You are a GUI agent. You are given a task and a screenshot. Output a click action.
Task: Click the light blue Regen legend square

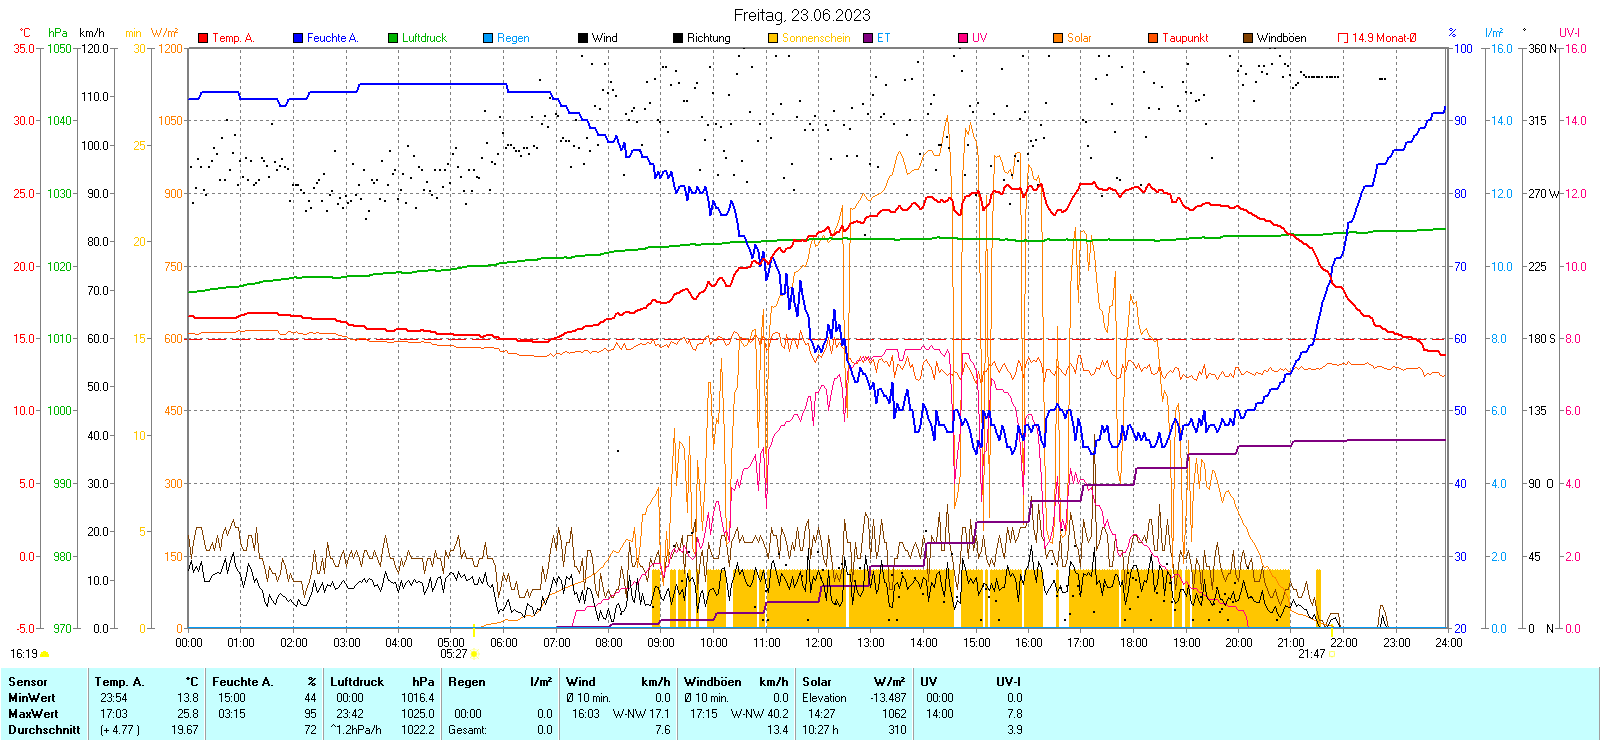[x=488, y=38]
